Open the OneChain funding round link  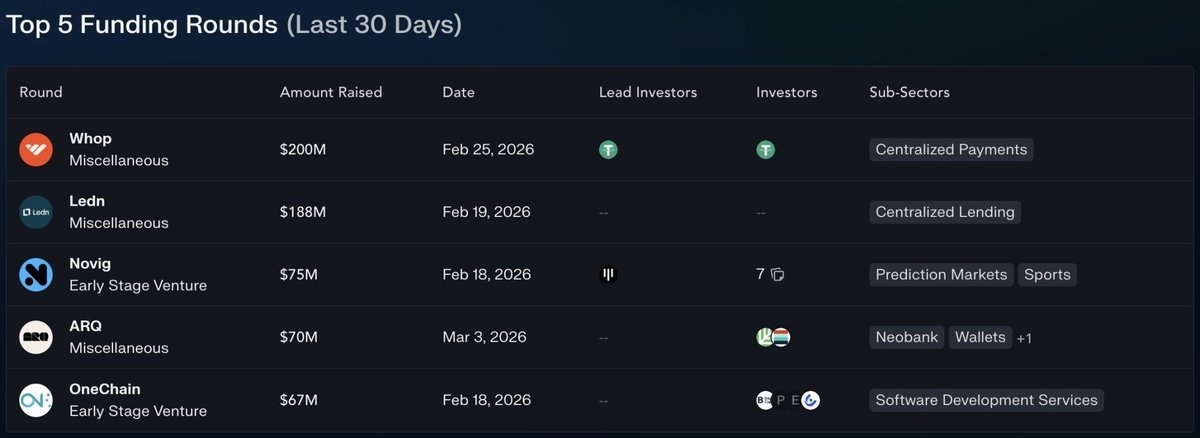105,389
